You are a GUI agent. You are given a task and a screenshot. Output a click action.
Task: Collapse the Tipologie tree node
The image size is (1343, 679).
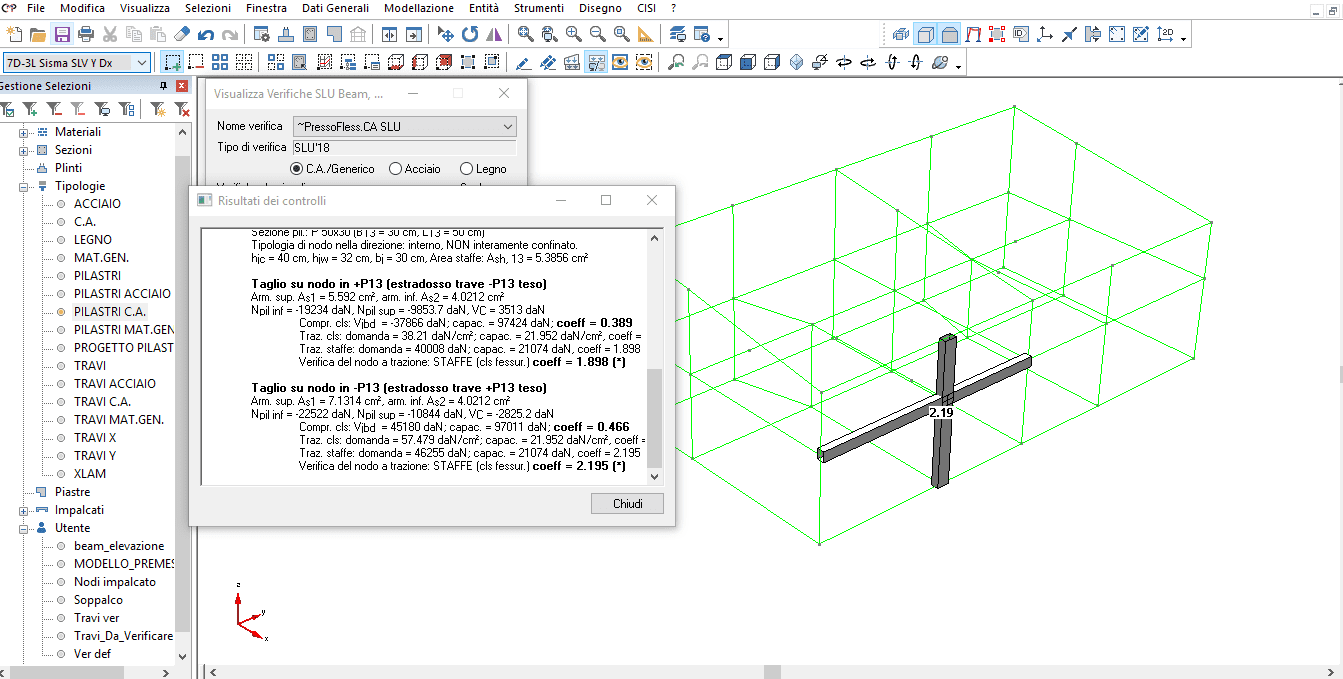click(24, 186)
